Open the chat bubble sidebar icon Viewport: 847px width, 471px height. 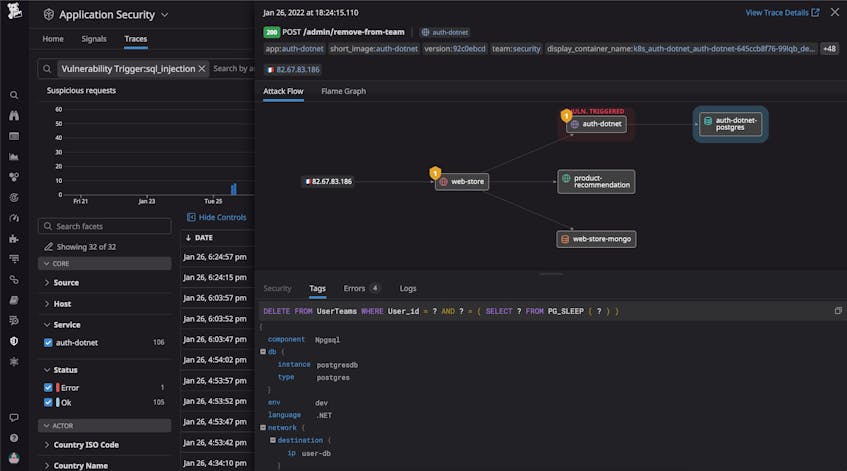[x=14, y=418]
